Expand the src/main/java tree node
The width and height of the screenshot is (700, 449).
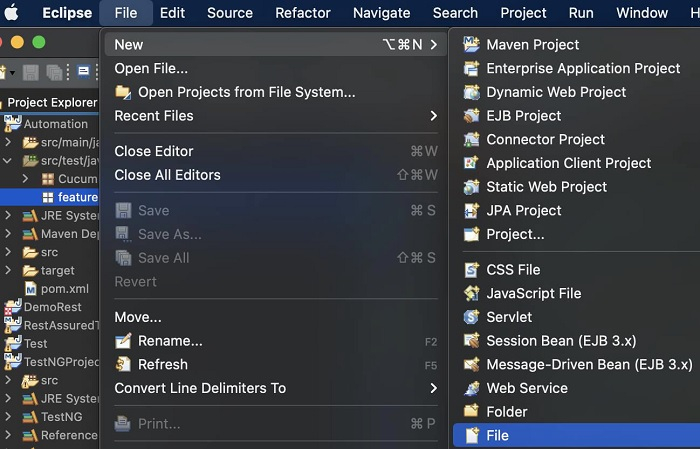click(9, 142)
